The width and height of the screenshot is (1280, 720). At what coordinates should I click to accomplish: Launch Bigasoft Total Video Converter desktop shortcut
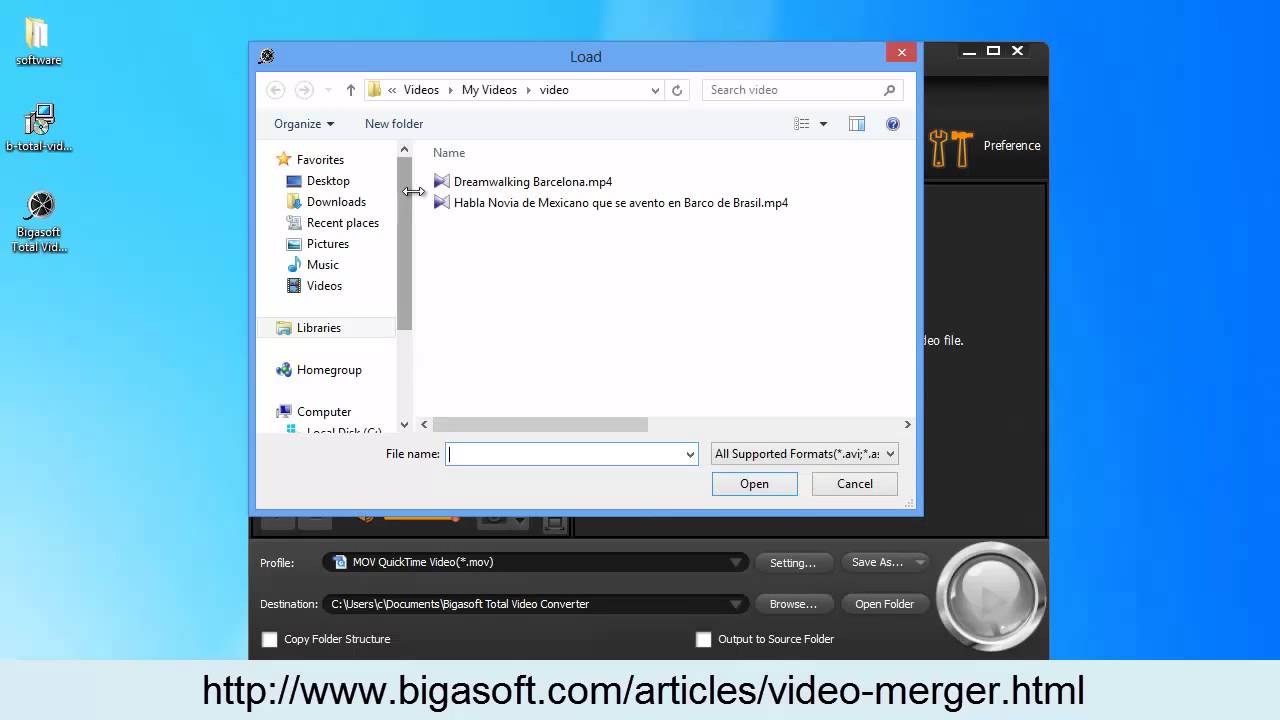tap(39, 221)
